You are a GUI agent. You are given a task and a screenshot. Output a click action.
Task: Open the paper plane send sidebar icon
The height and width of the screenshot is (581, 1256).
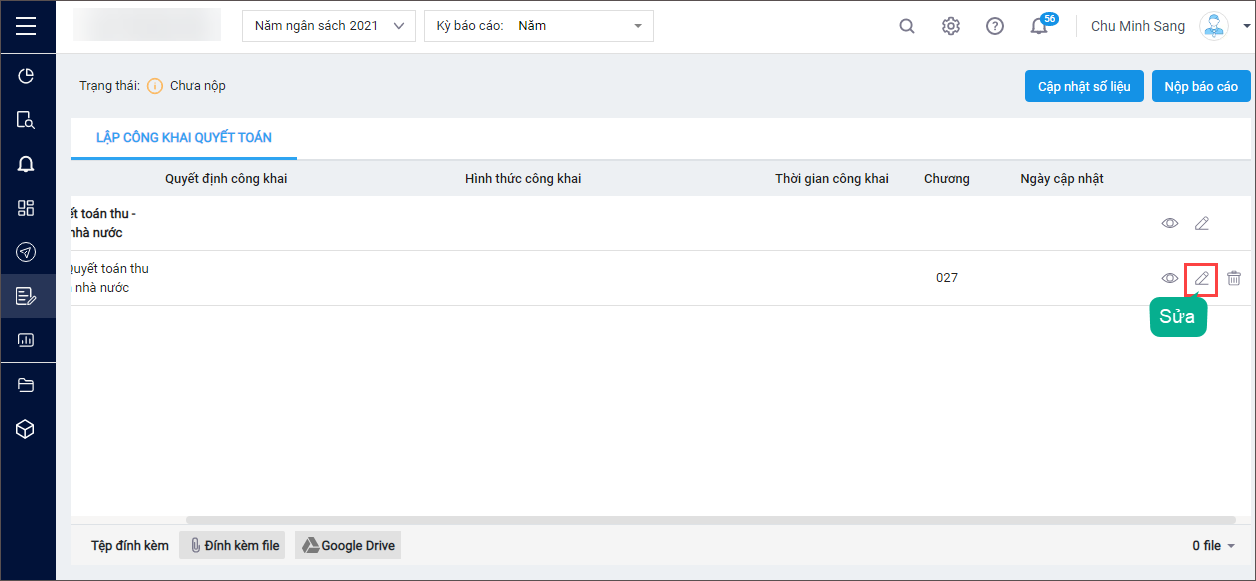(27, 252)
